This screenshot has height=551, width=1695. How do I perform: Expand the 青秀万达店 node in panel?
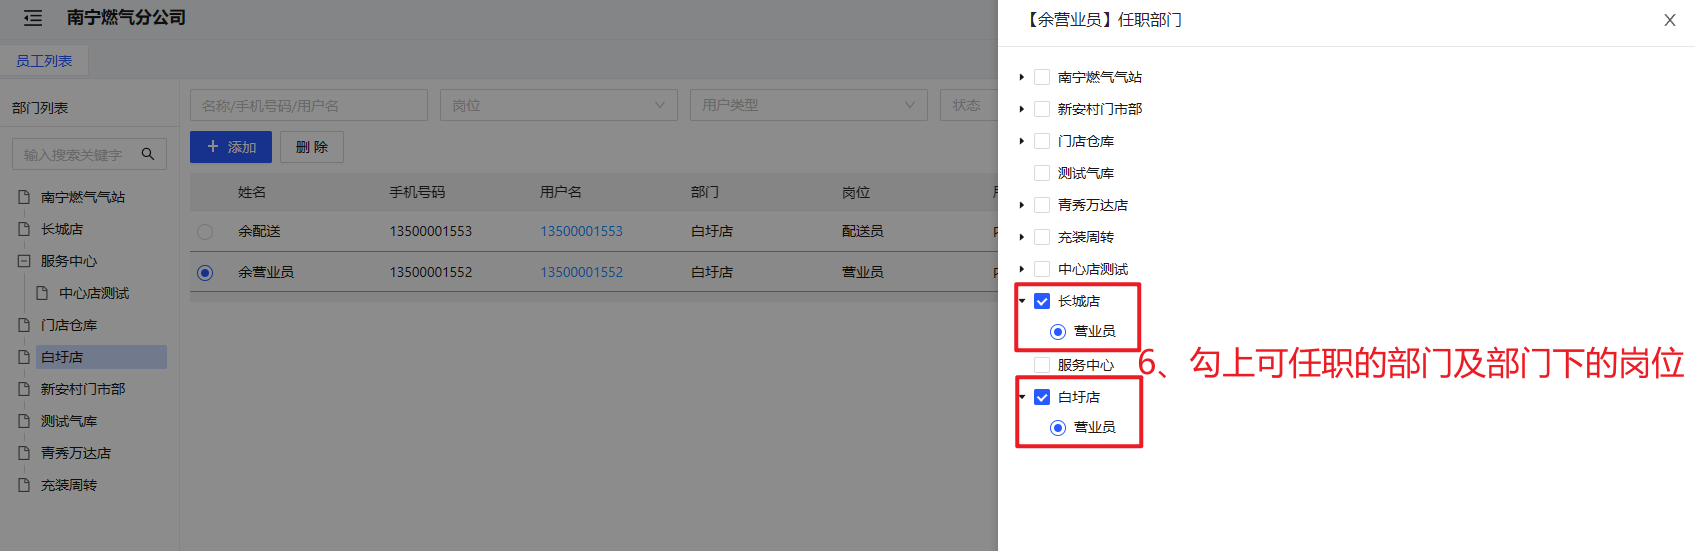click(x=1021, y=205)
